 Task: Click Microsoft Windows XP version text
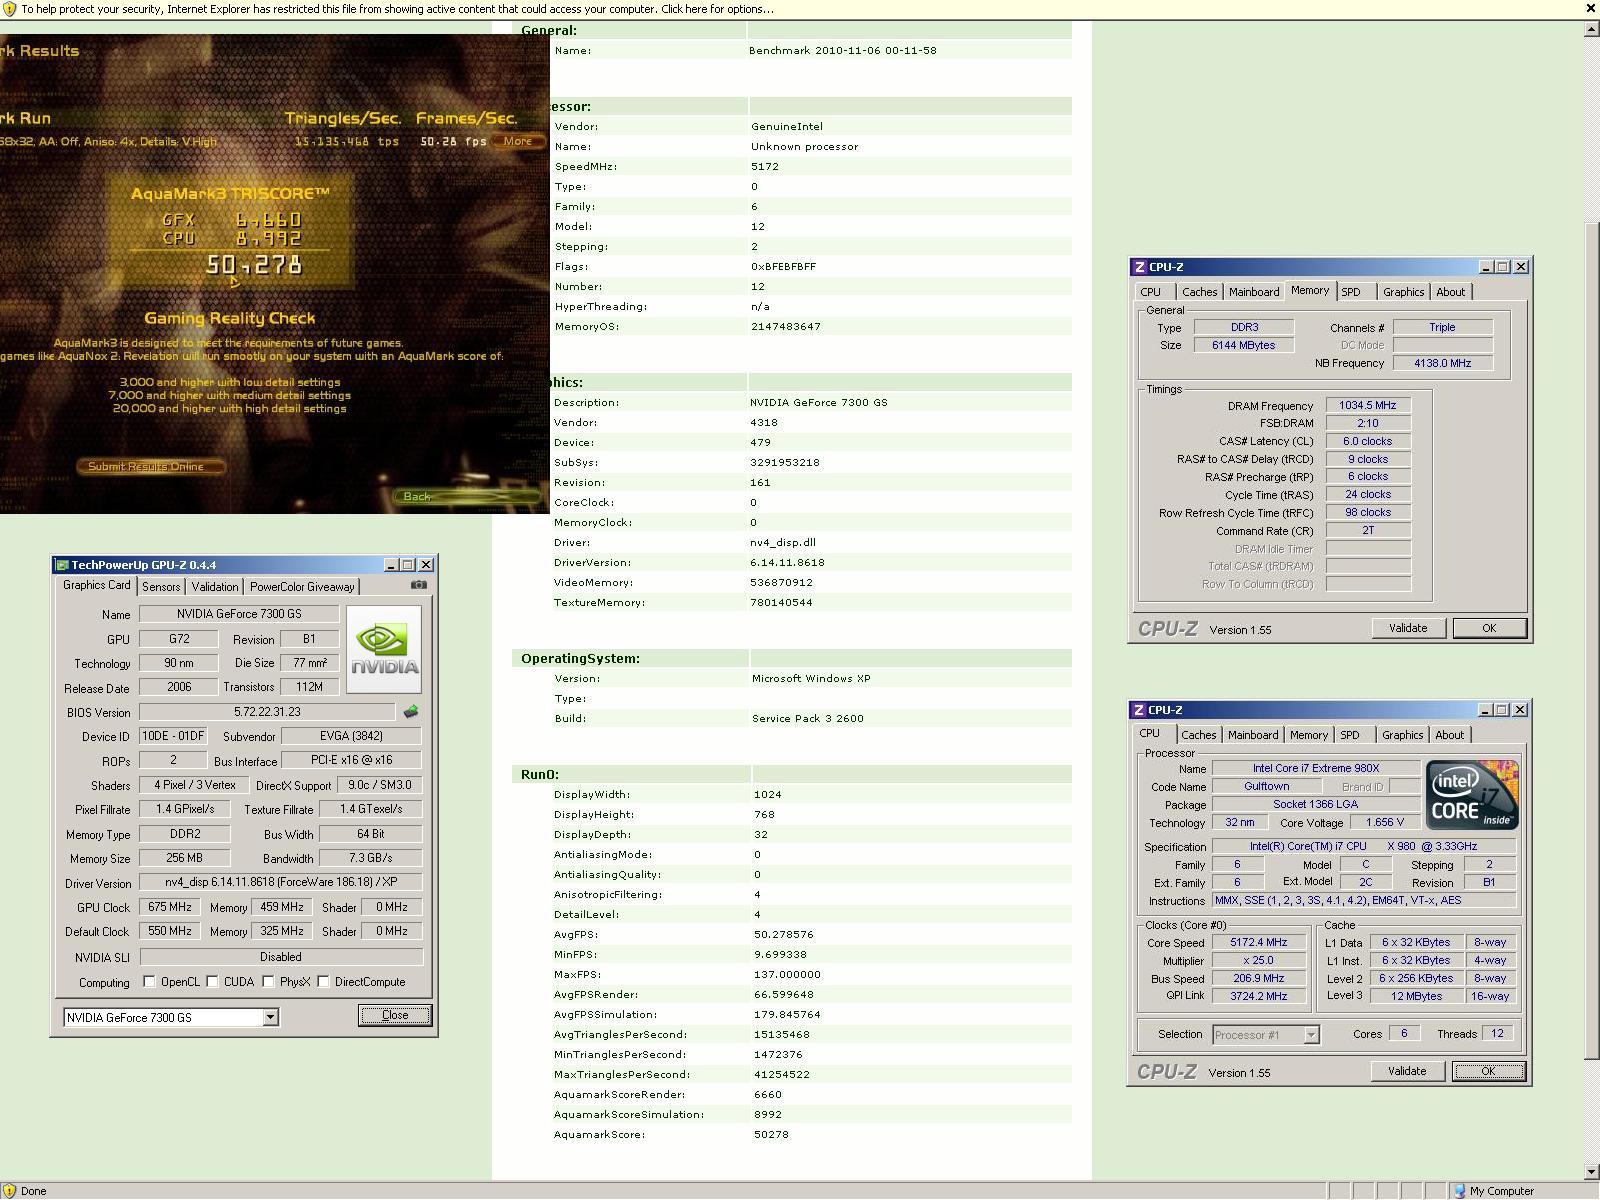pyautogui.click(x=811, y=678)
